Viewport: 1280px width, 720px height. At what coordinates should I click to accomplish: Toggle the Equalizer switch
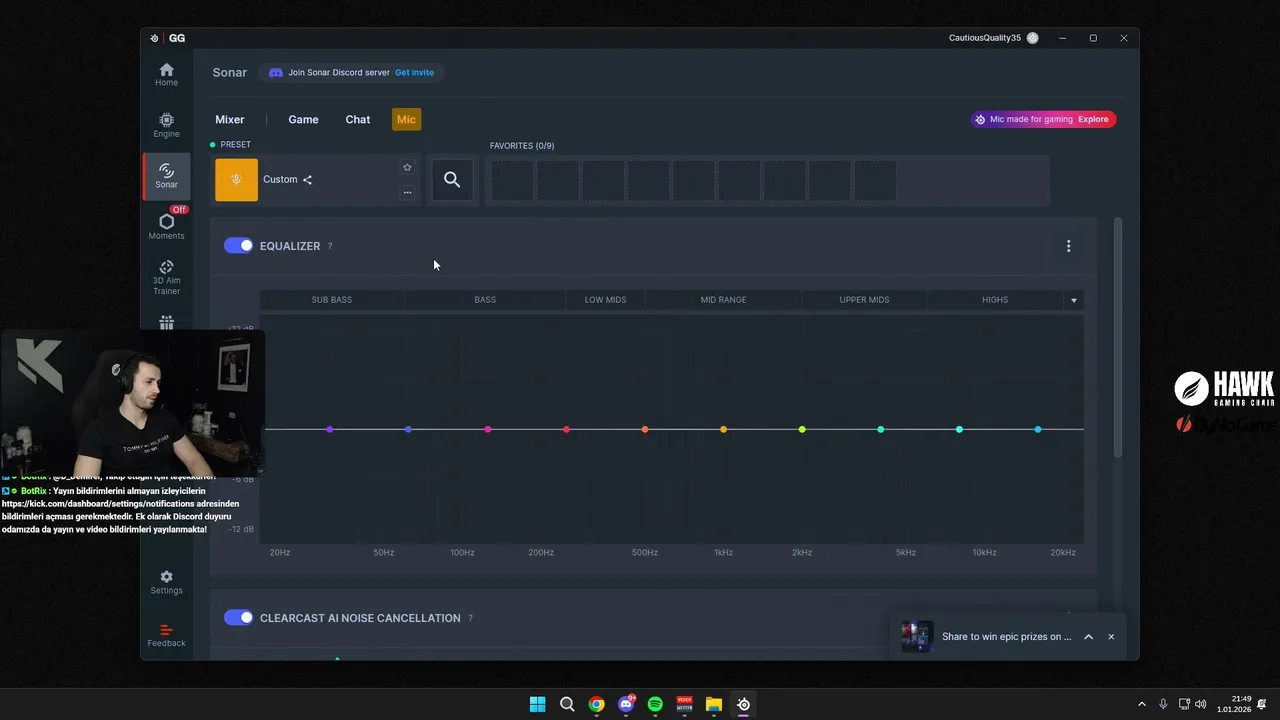pyautogui.click(x=238, y=246)
